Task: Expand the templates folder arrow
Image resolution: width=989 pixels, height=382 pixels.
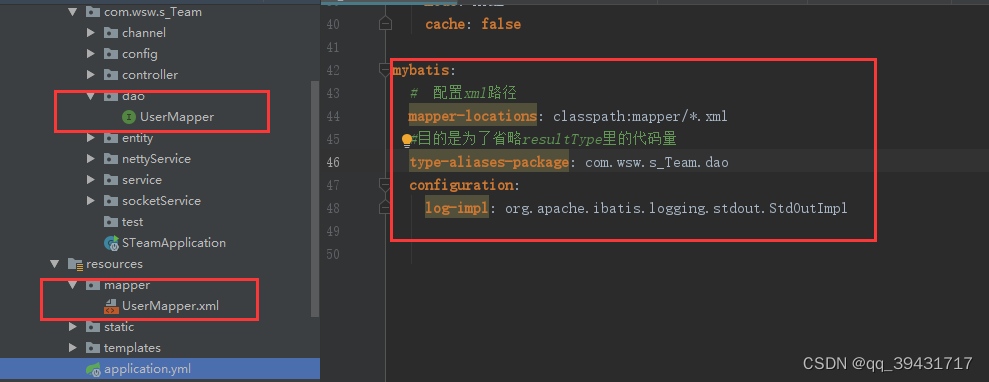Action: [73, 347]
